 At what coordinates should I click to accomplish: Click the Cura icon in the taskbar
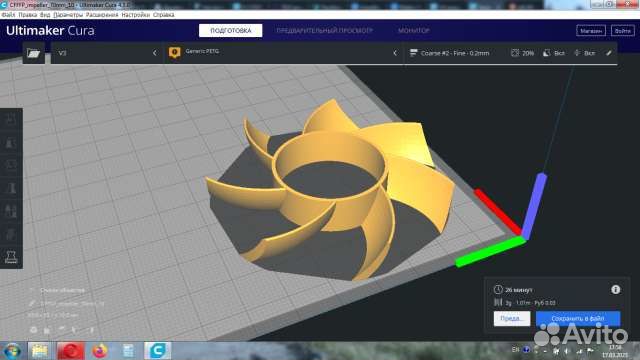158,351
